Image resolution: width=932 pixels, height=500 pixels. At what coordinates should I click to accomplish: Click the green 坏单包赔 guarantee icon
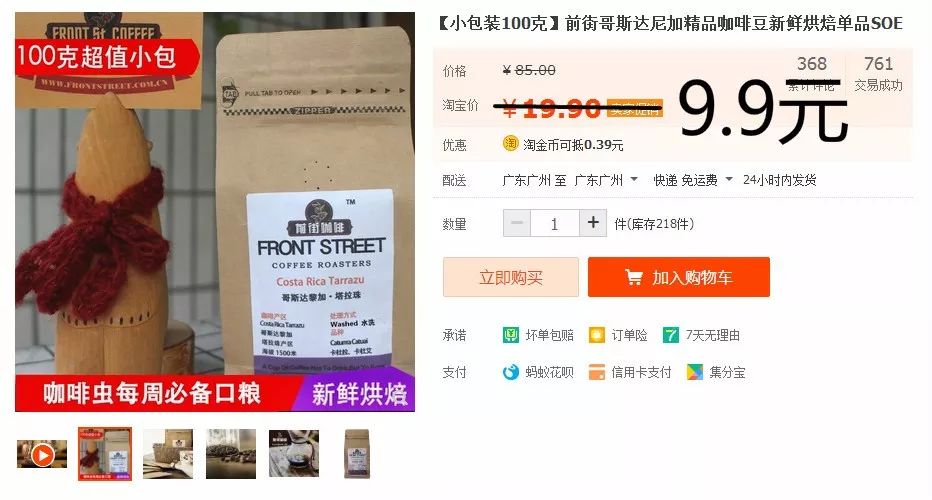[511, 335]
